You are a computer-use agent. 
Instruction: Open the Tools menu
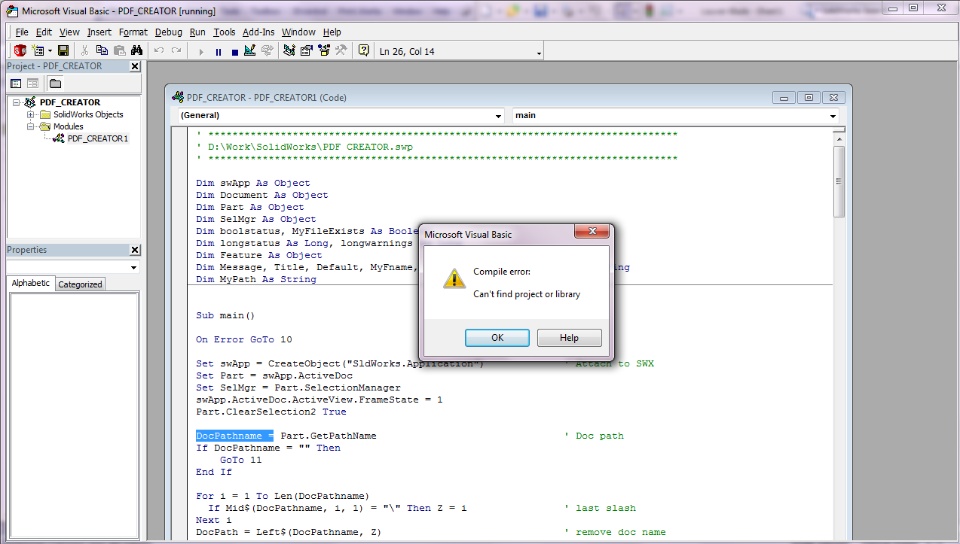(224, 32)
